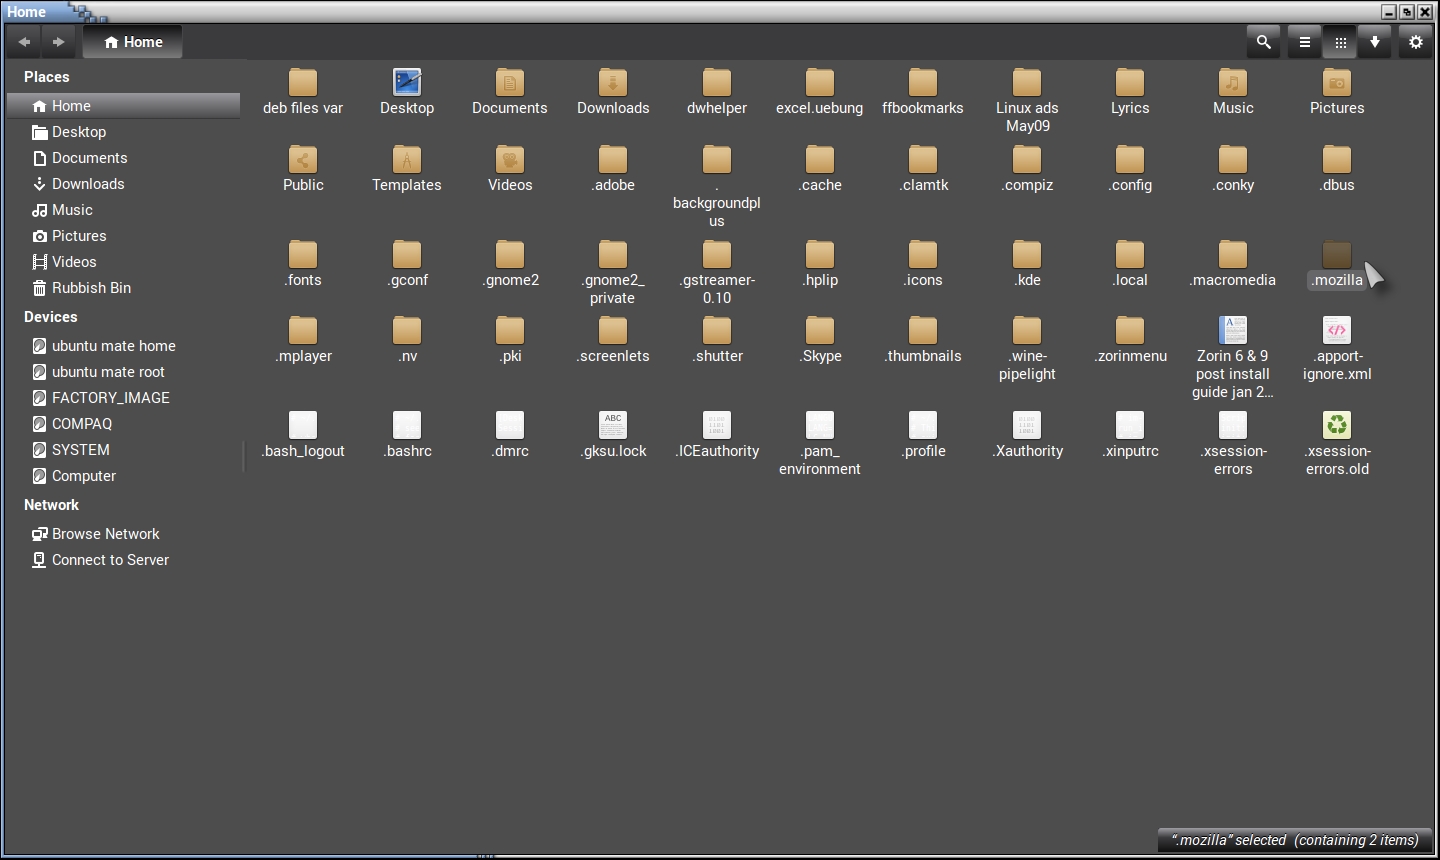Click Browse Network in the sidebar

pyautogui.click(x=105, y=534)
